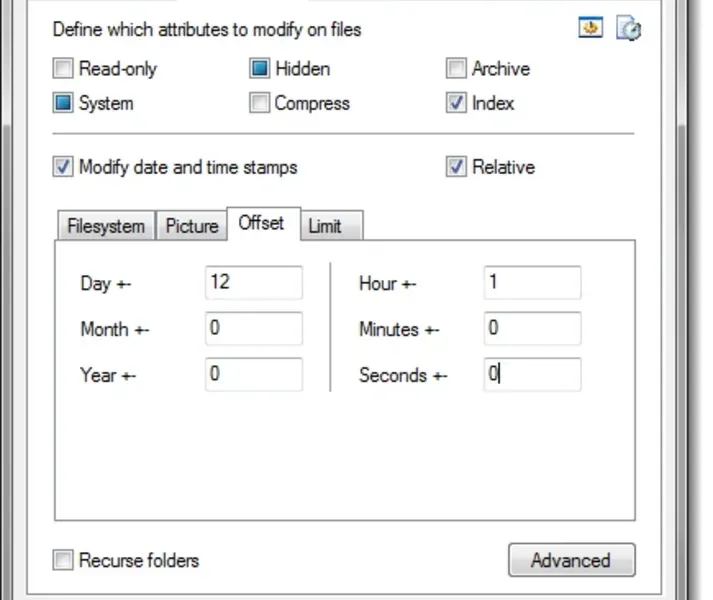Switch to the Filesystem tab

pyautogui.click(x=106, y=226)
